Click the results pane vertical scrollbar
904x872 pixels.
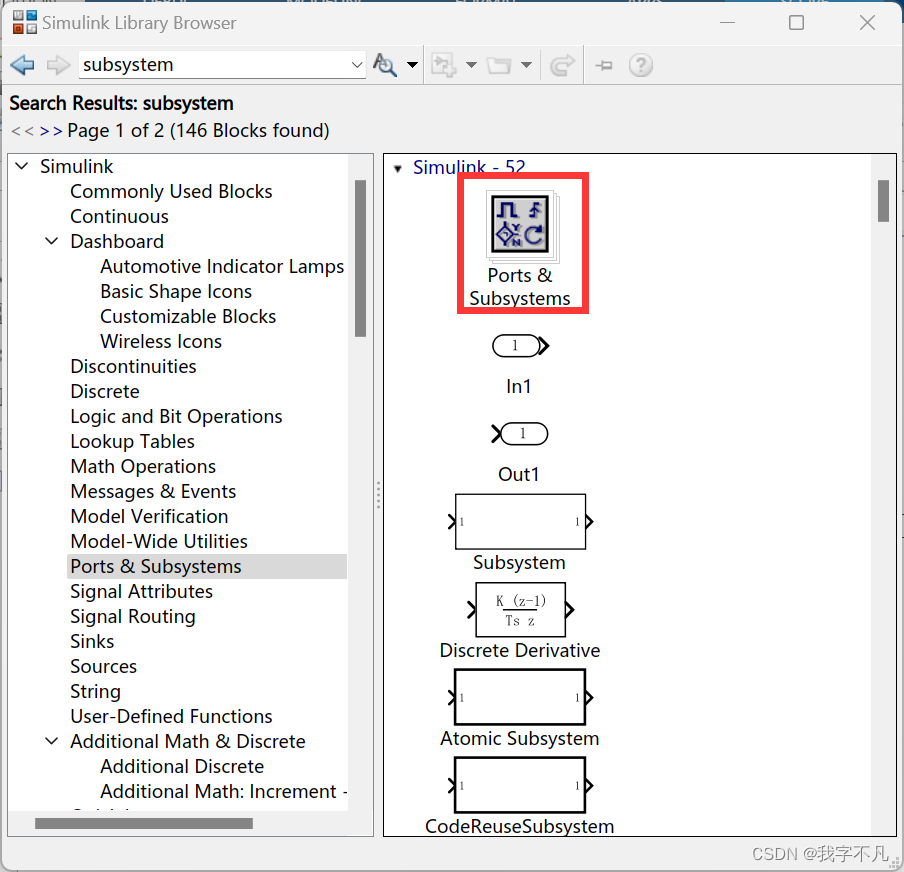pyautogui.click(x=883, y=201)
